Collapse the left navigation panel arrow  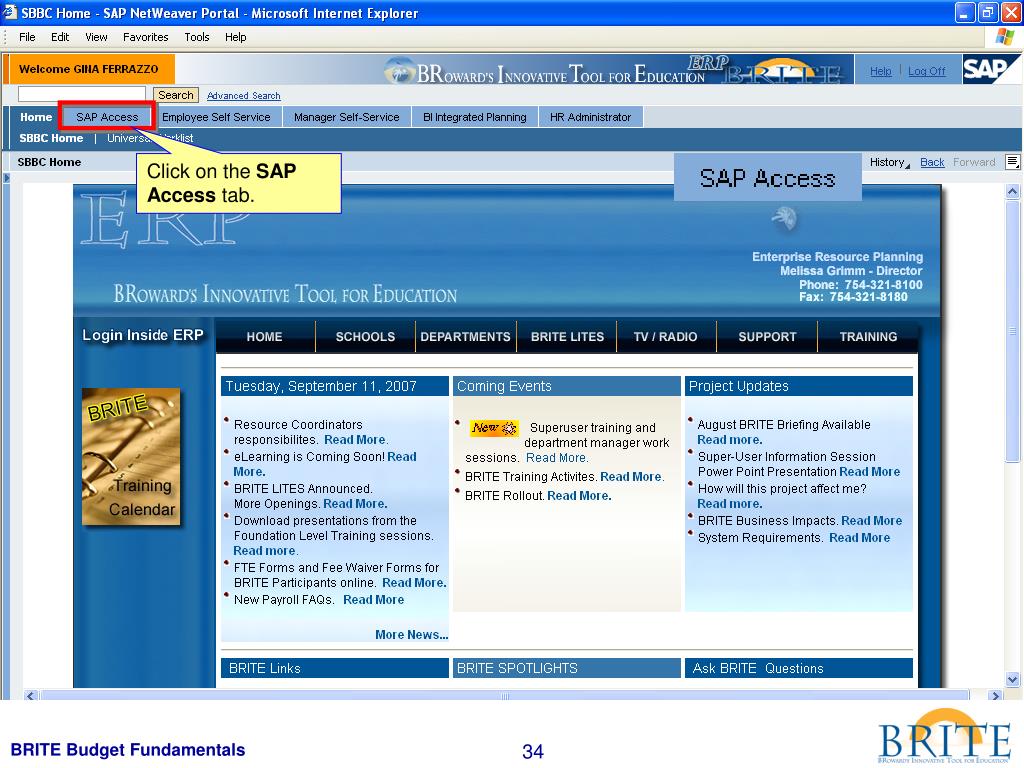point(7,178)
